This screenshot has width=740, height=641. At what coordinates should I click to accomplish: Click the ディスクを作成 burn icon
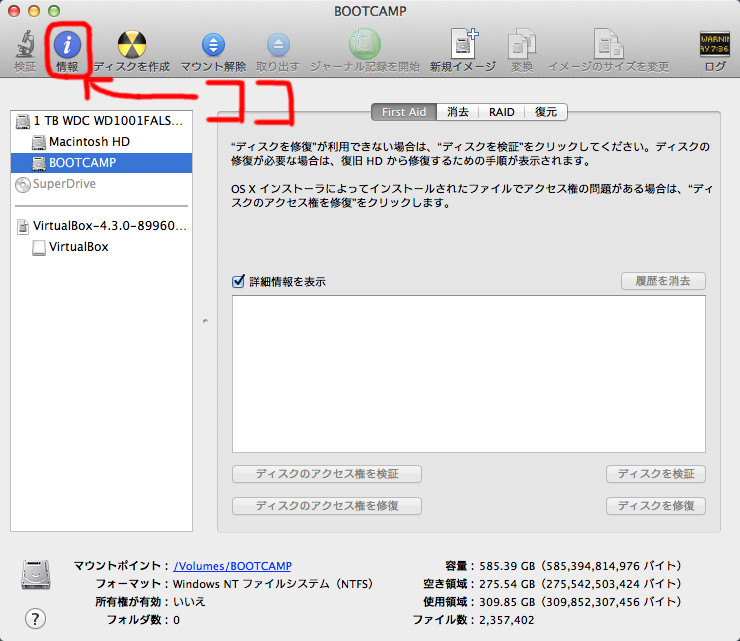pos(132,44)
